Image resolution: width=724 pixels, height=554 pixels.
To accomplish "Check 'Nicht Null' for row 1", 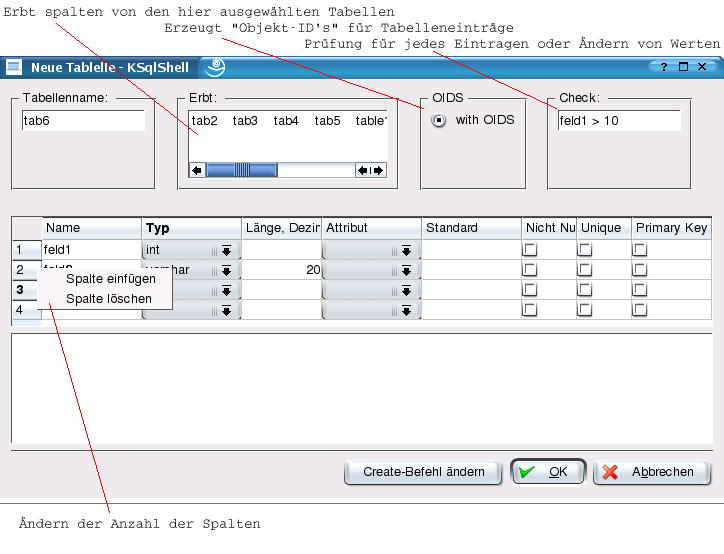I will [x=530, y=250].
